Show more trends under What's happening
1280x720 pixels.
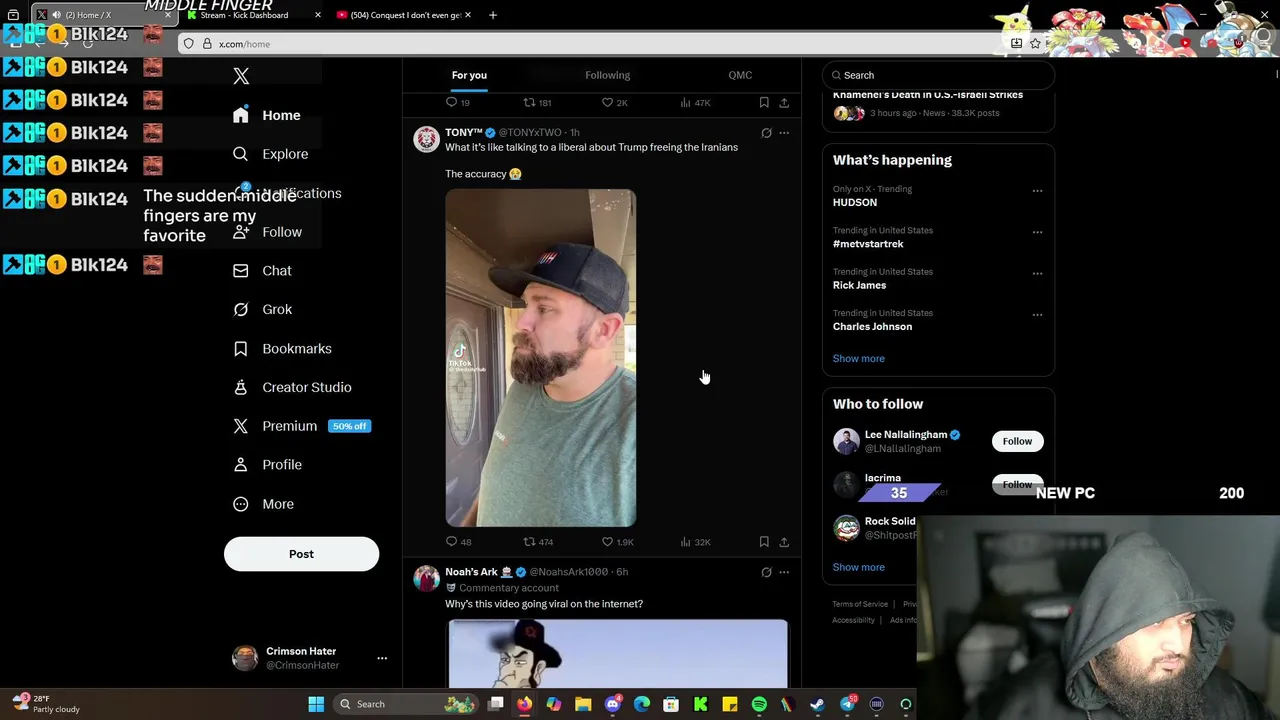point(858,358)
